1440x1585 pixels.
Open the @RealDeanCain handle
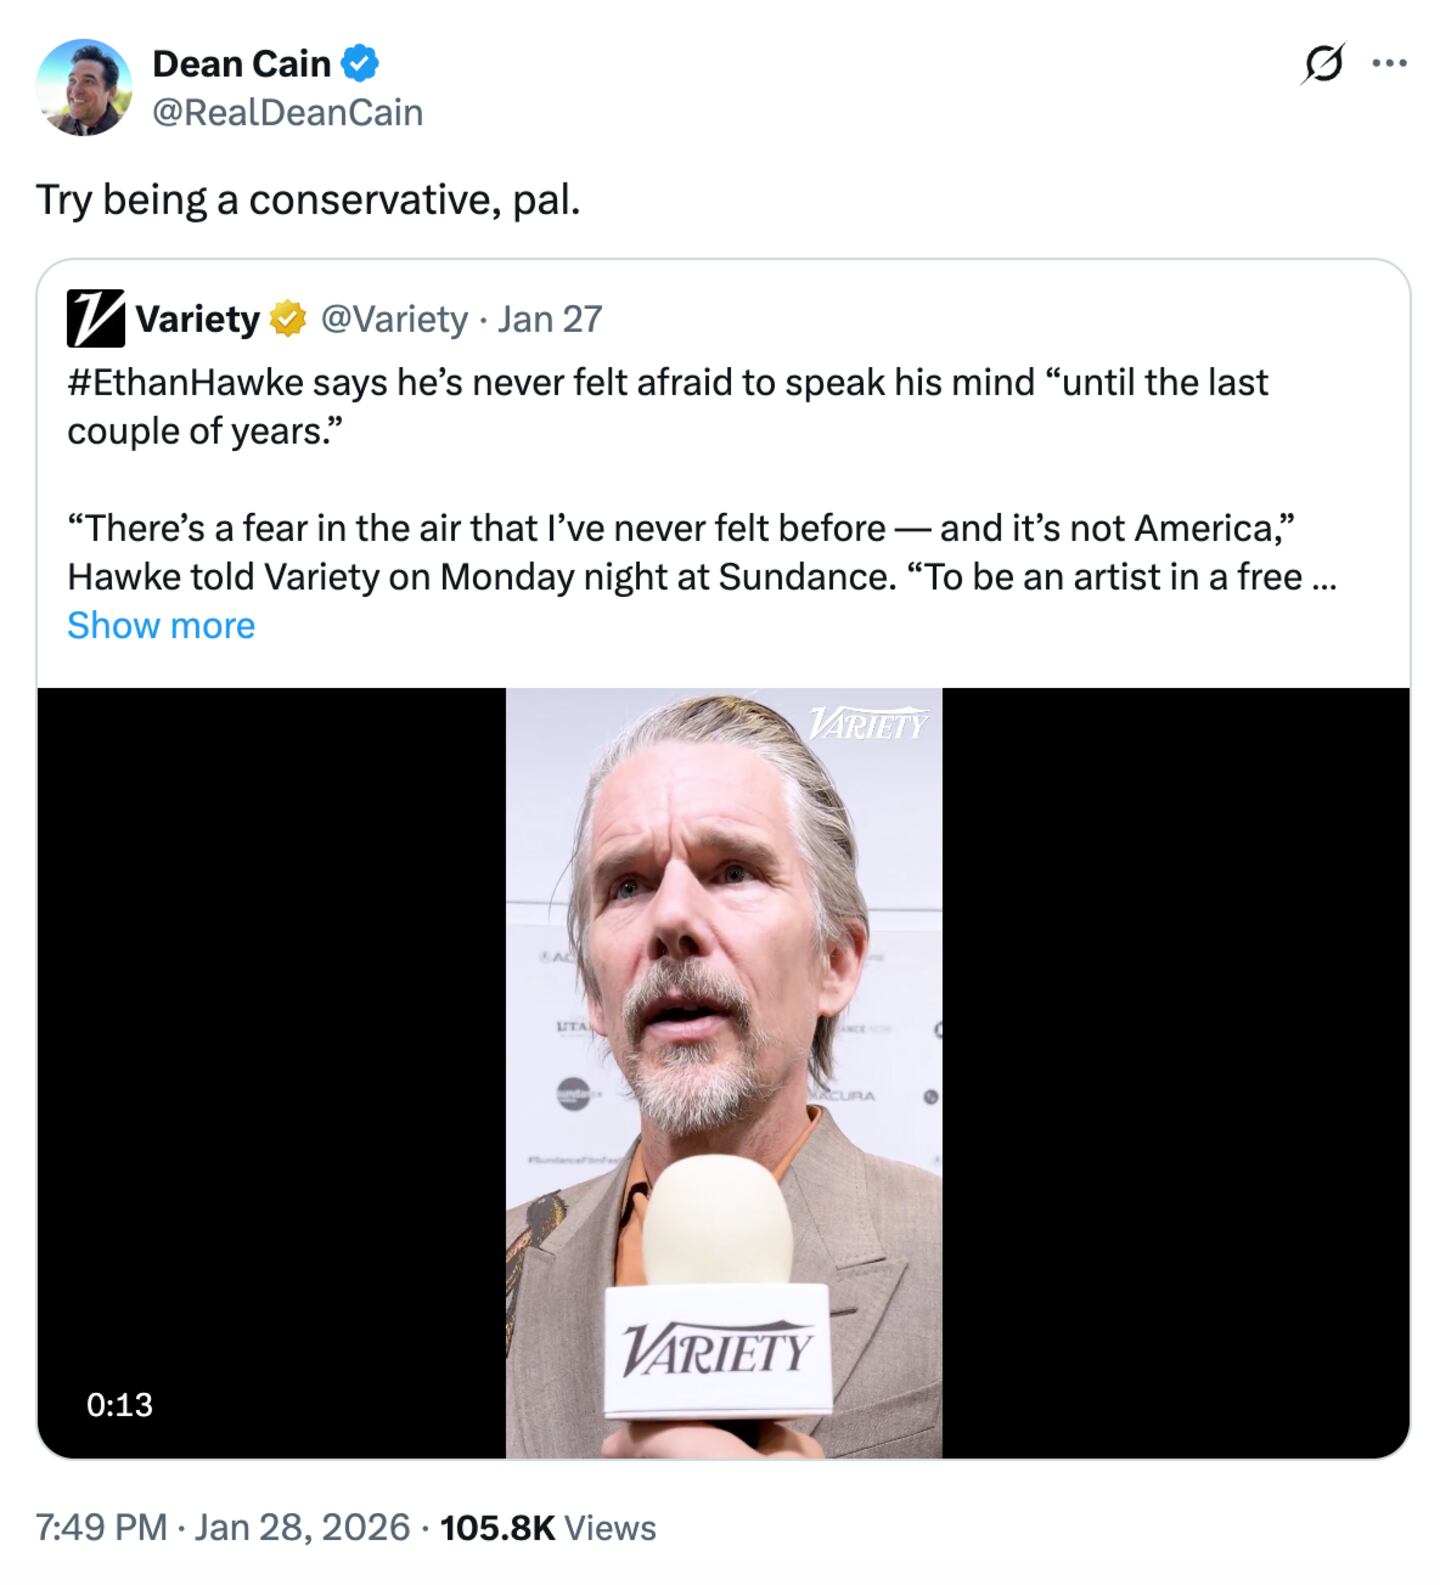coord(288,112)
